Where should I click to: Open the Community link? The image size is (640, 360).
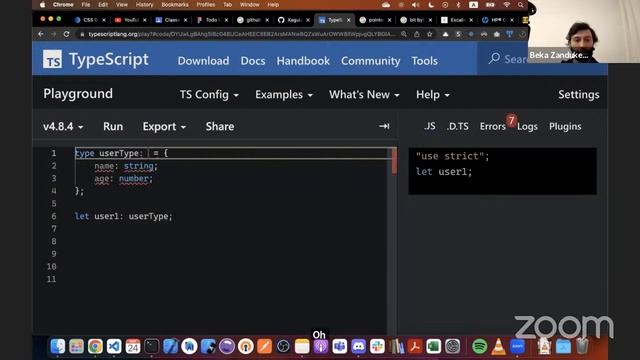coord(371,61)
